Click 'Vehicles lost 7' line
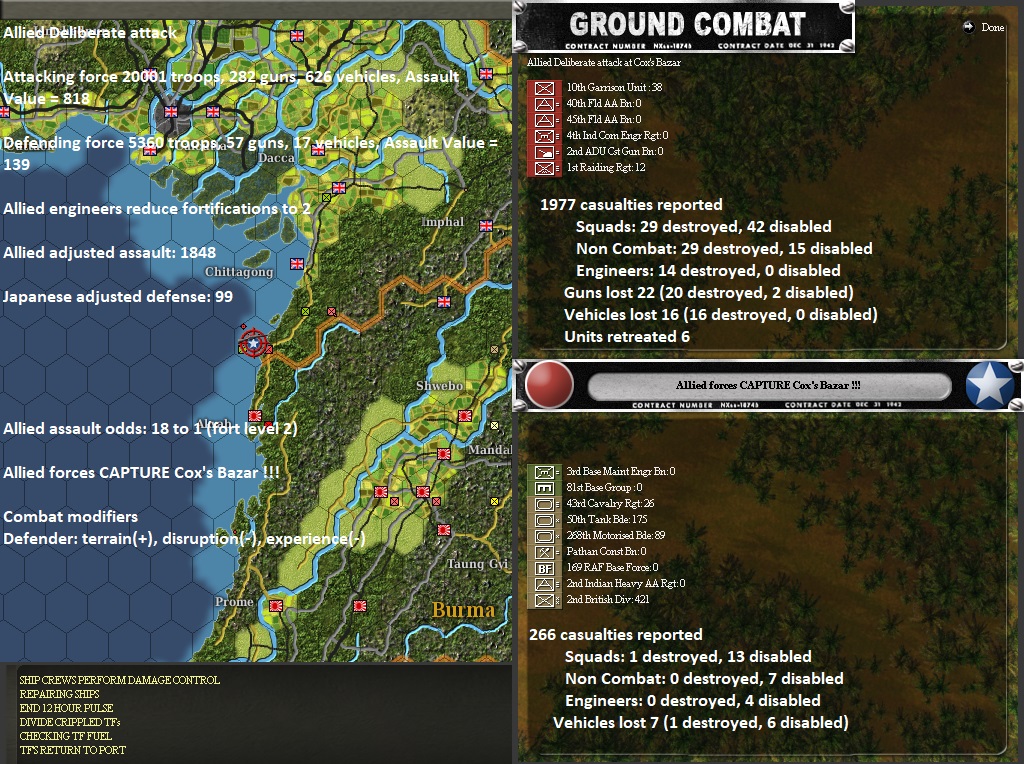Screen dimensions: 1024x764 click(x=701, y=723)
